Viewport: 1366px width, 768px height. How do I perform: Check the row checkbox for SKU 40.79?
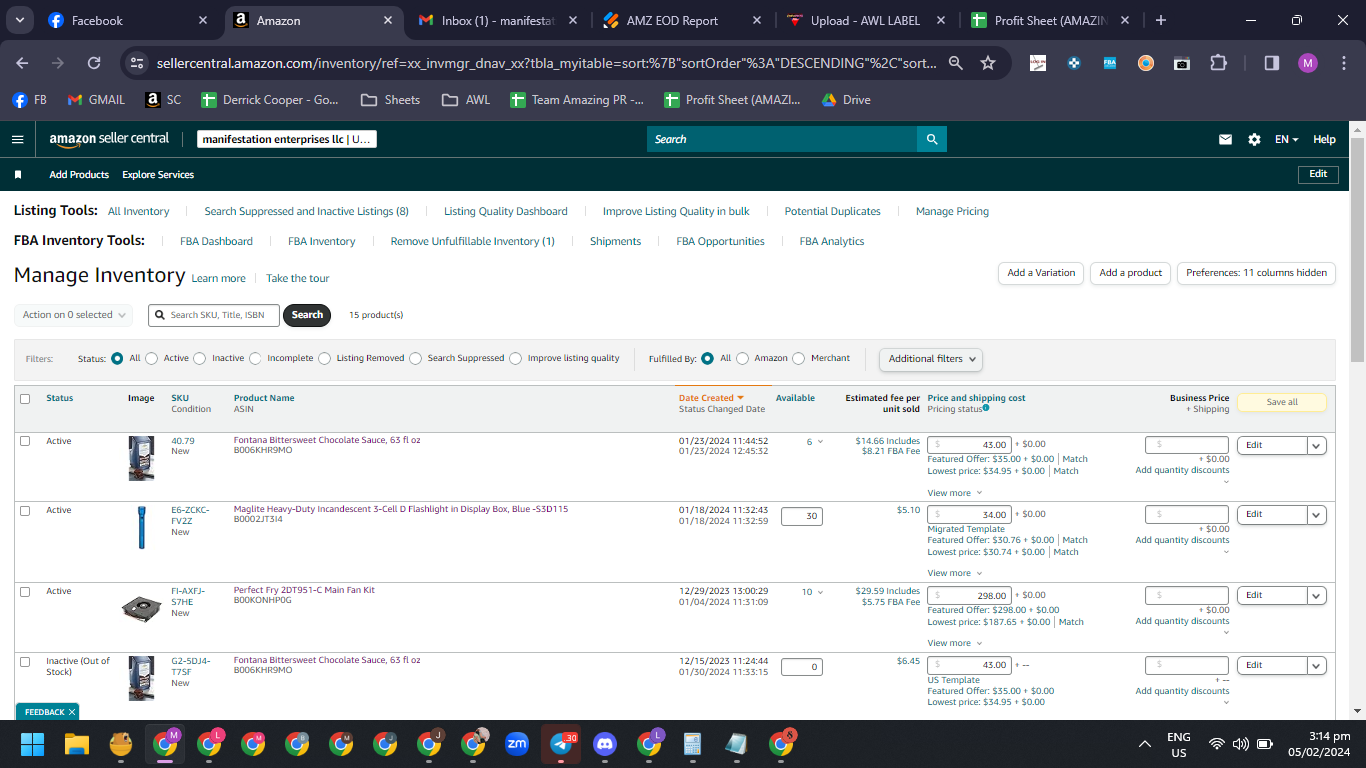[x=25, y=441]
